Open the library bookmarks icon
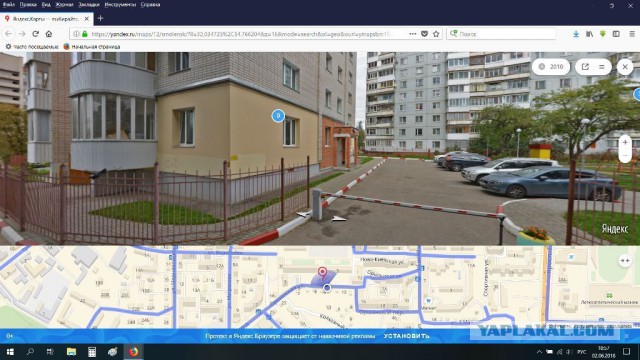The image size is (640, 360). click(589, 34)
